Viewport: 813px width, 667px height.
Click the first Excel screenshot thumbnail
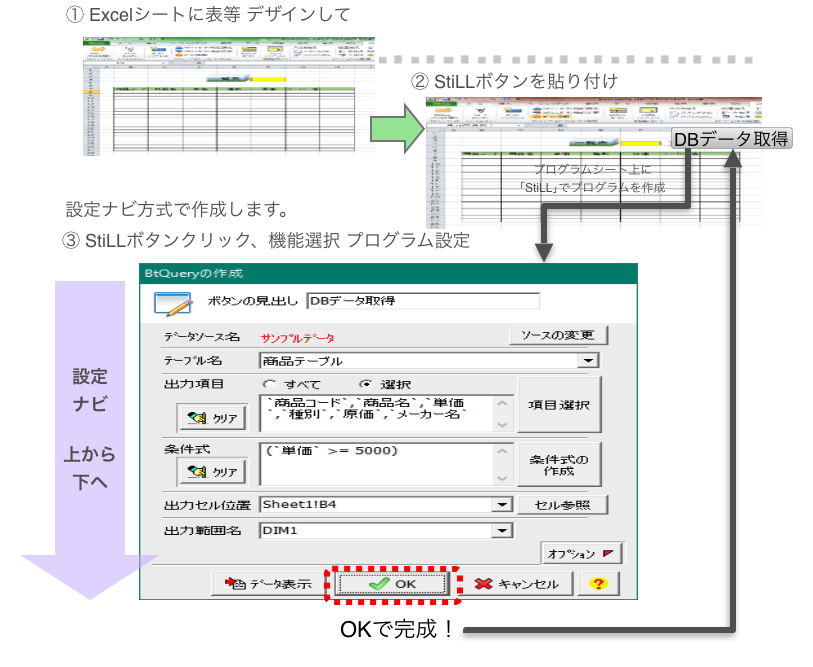[x=229, y=96]
